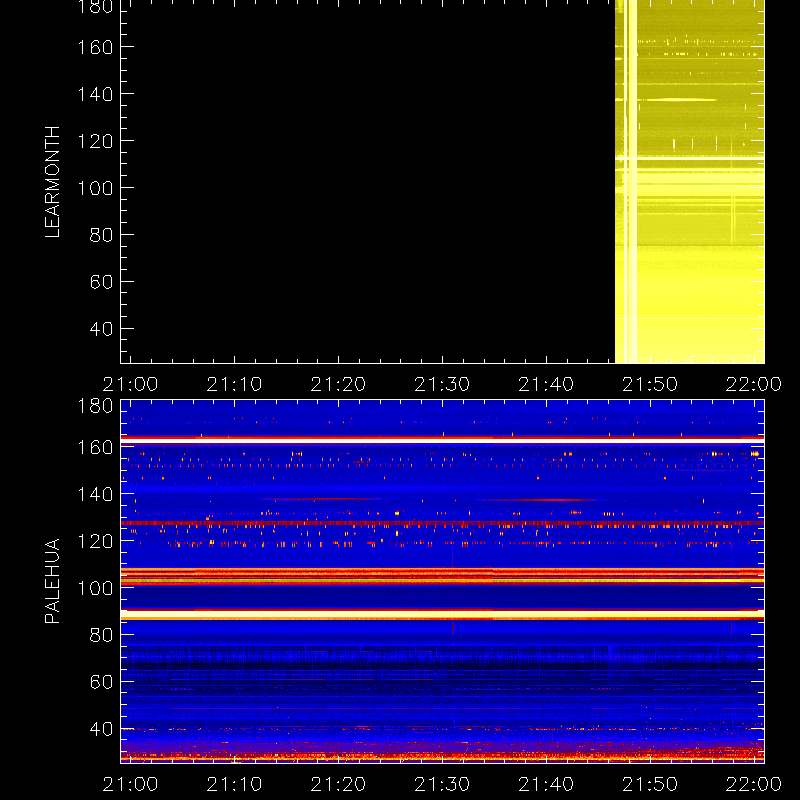The height and width of the screenshot is (800, 800).
Task: Select the 120 tick label on Palehua plot
Action: tap(95, 541)
